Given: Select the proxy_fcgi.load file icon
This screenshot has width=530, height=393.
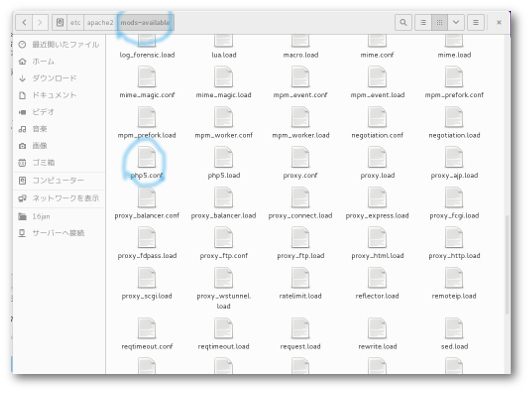Looking at the screenshot, I should tap(454, 198).
